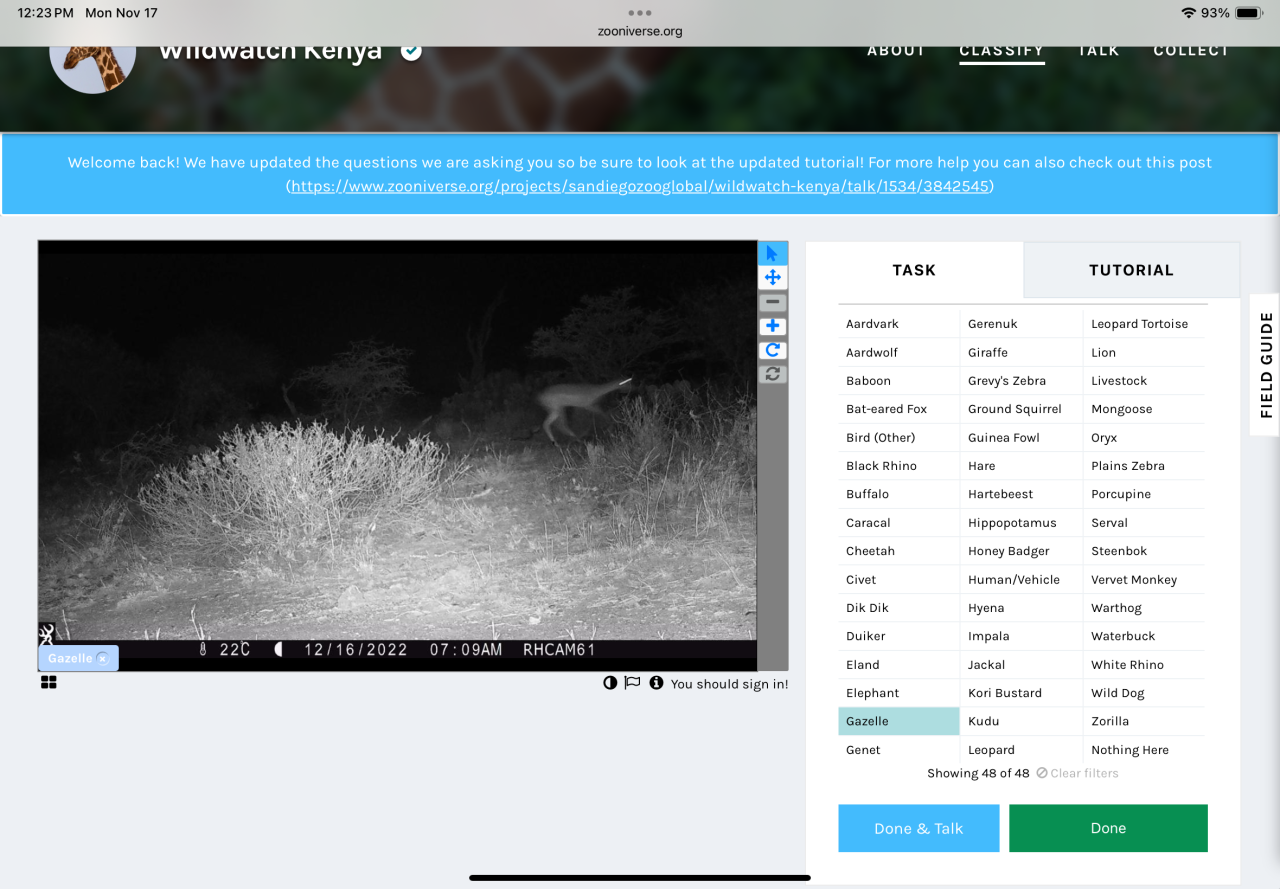Pick Impala in the species list
The image size is (1280, 889).
click(x=988, y=636)
